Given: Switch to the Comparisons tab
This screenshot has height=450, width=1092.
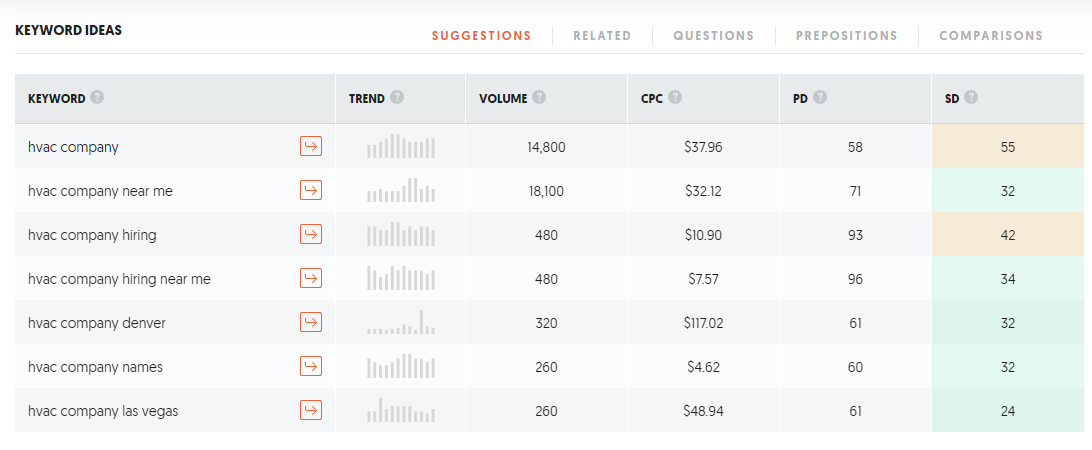Looking at the screenshot, I should coord(990,36).
